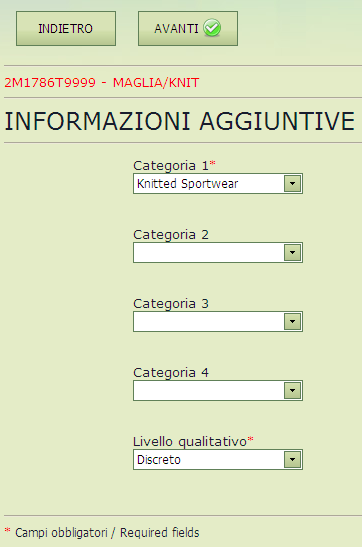Image resolution: width=362 pixels, height=547 pixels.
Task: Expand the Categoria 2 dropdown arrow
Action: click(x=293, y=253)
